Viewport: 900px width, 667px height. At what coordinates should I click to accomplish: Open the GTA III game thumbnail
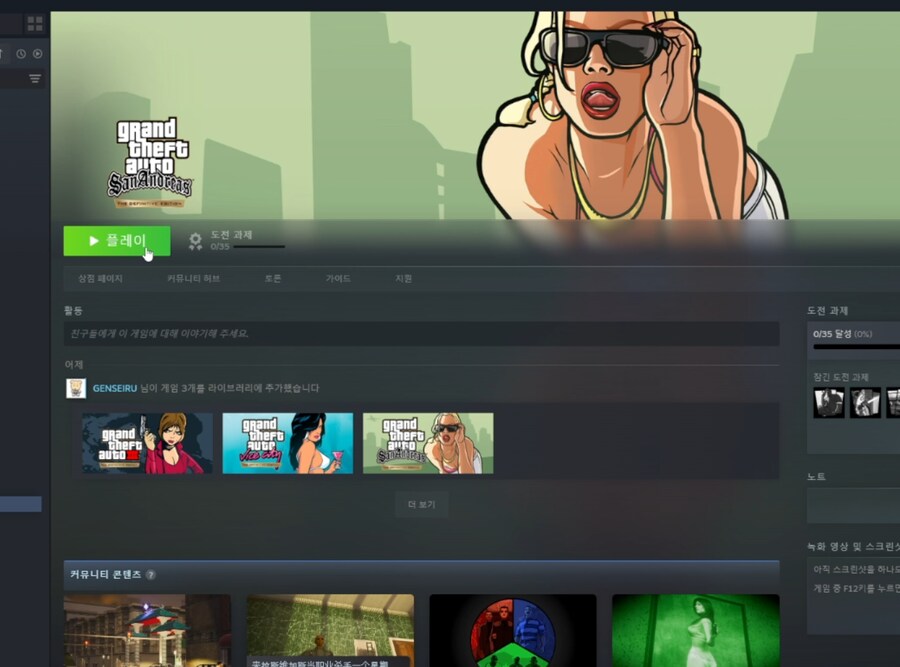pyautogui.click(x=147, y=443)
